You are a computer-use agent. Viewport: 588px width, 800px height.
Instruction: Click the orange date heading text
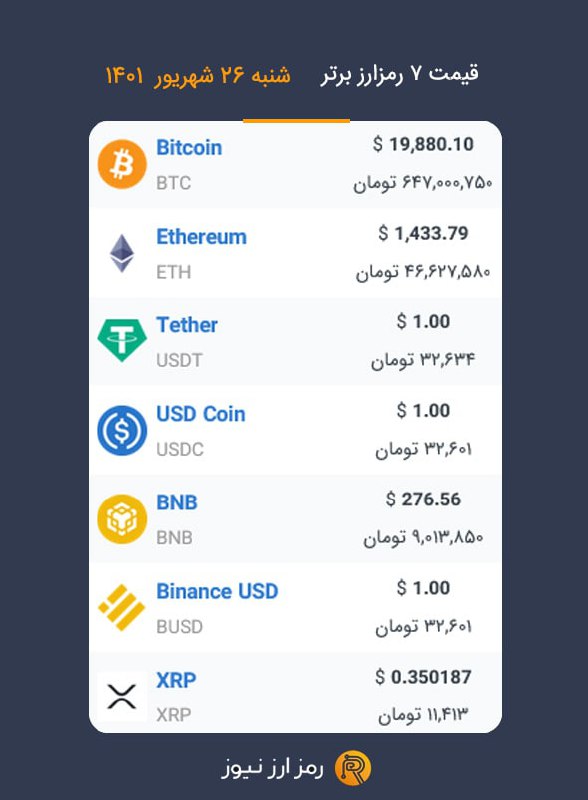point(198,76)
